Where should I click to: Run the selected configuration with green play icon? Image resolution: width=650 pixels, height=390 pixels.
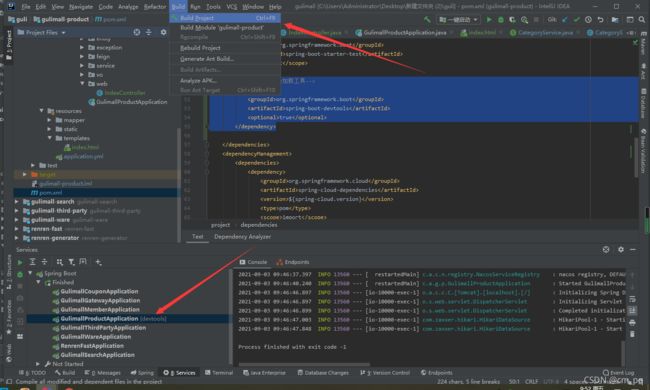[x=489, y=19]
